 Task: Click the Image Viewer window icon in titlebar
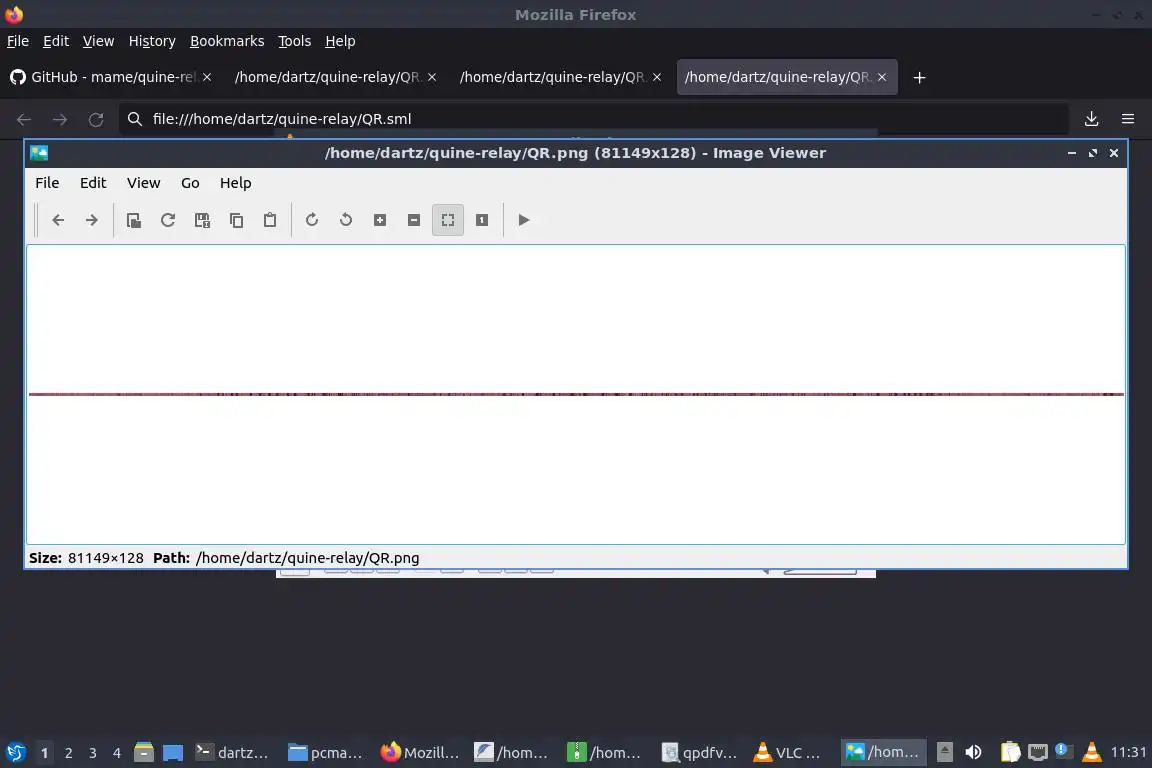click(x=39, y=153)
